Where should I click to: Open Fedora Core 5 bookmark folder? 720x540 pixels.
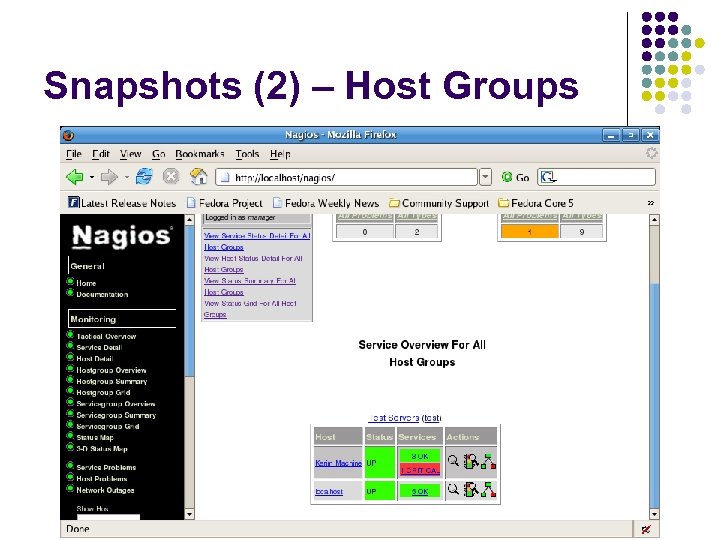point(536,203)
